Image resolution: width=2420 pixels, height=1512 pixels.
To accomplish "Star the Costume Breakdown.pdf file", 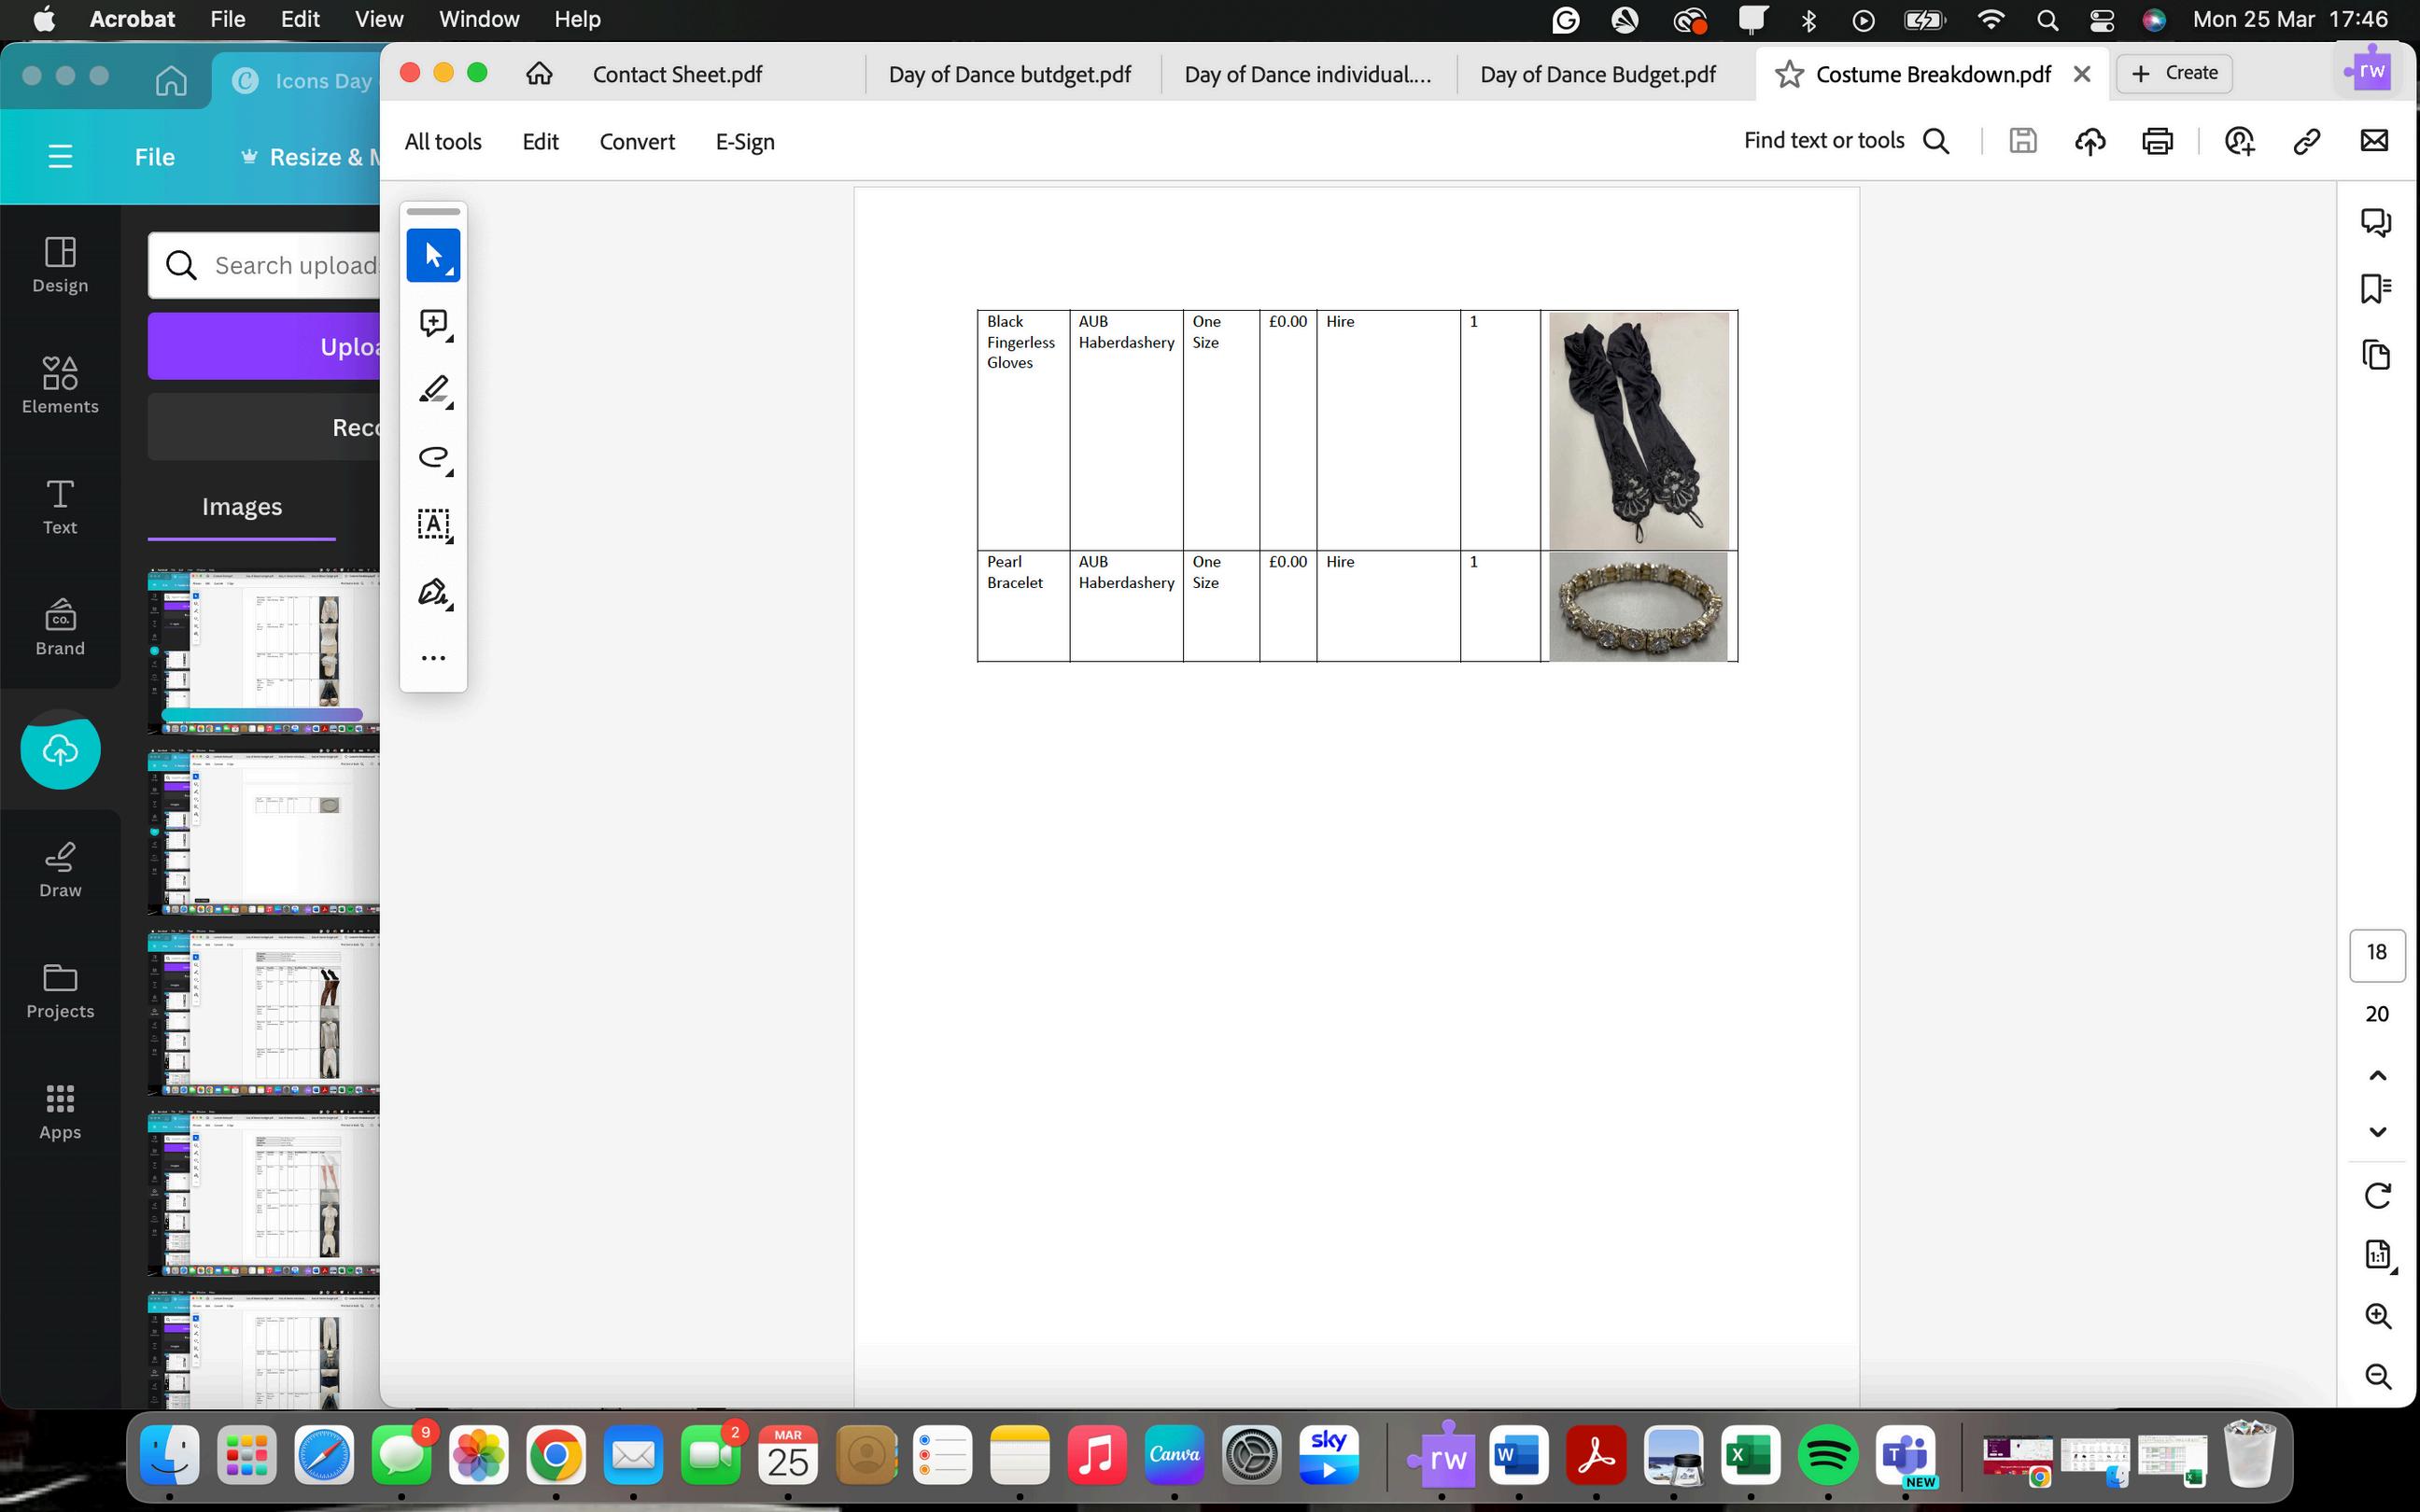I will [1789, 75].
